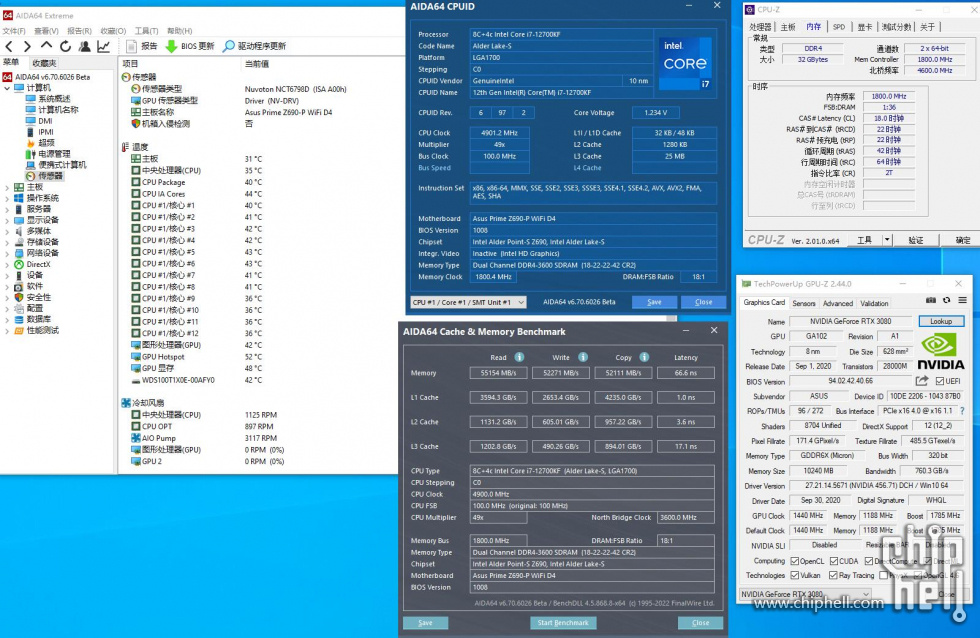This screenshot has height=638, width=980.
Task: Toggle the Ray Tracing checkbox
Action: click(833, 575)
